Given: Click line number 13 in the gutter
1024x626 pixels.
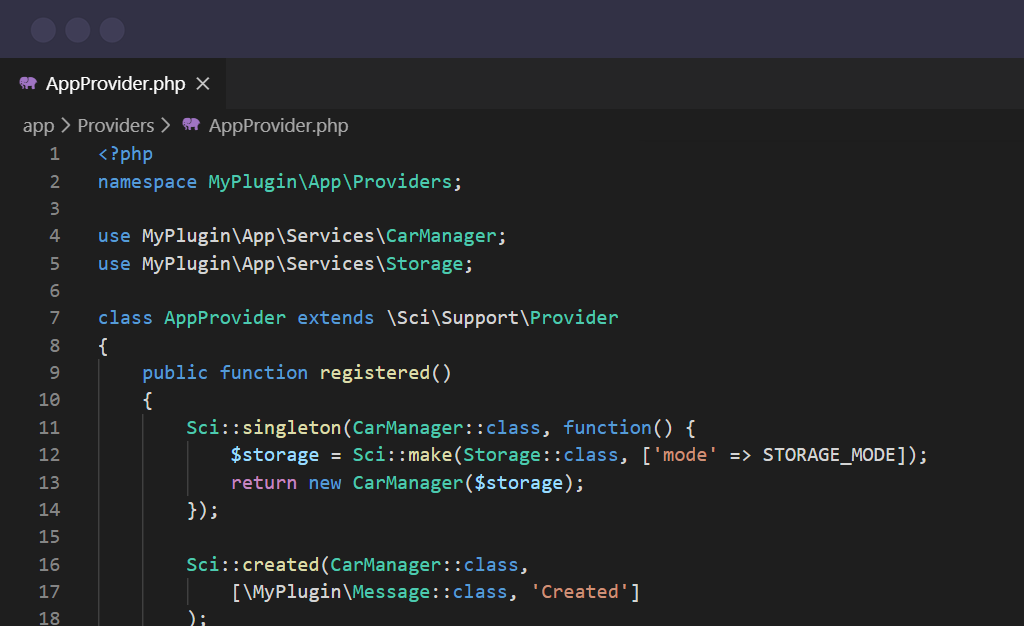Looking at the screenshot, I should pos(50,482).
